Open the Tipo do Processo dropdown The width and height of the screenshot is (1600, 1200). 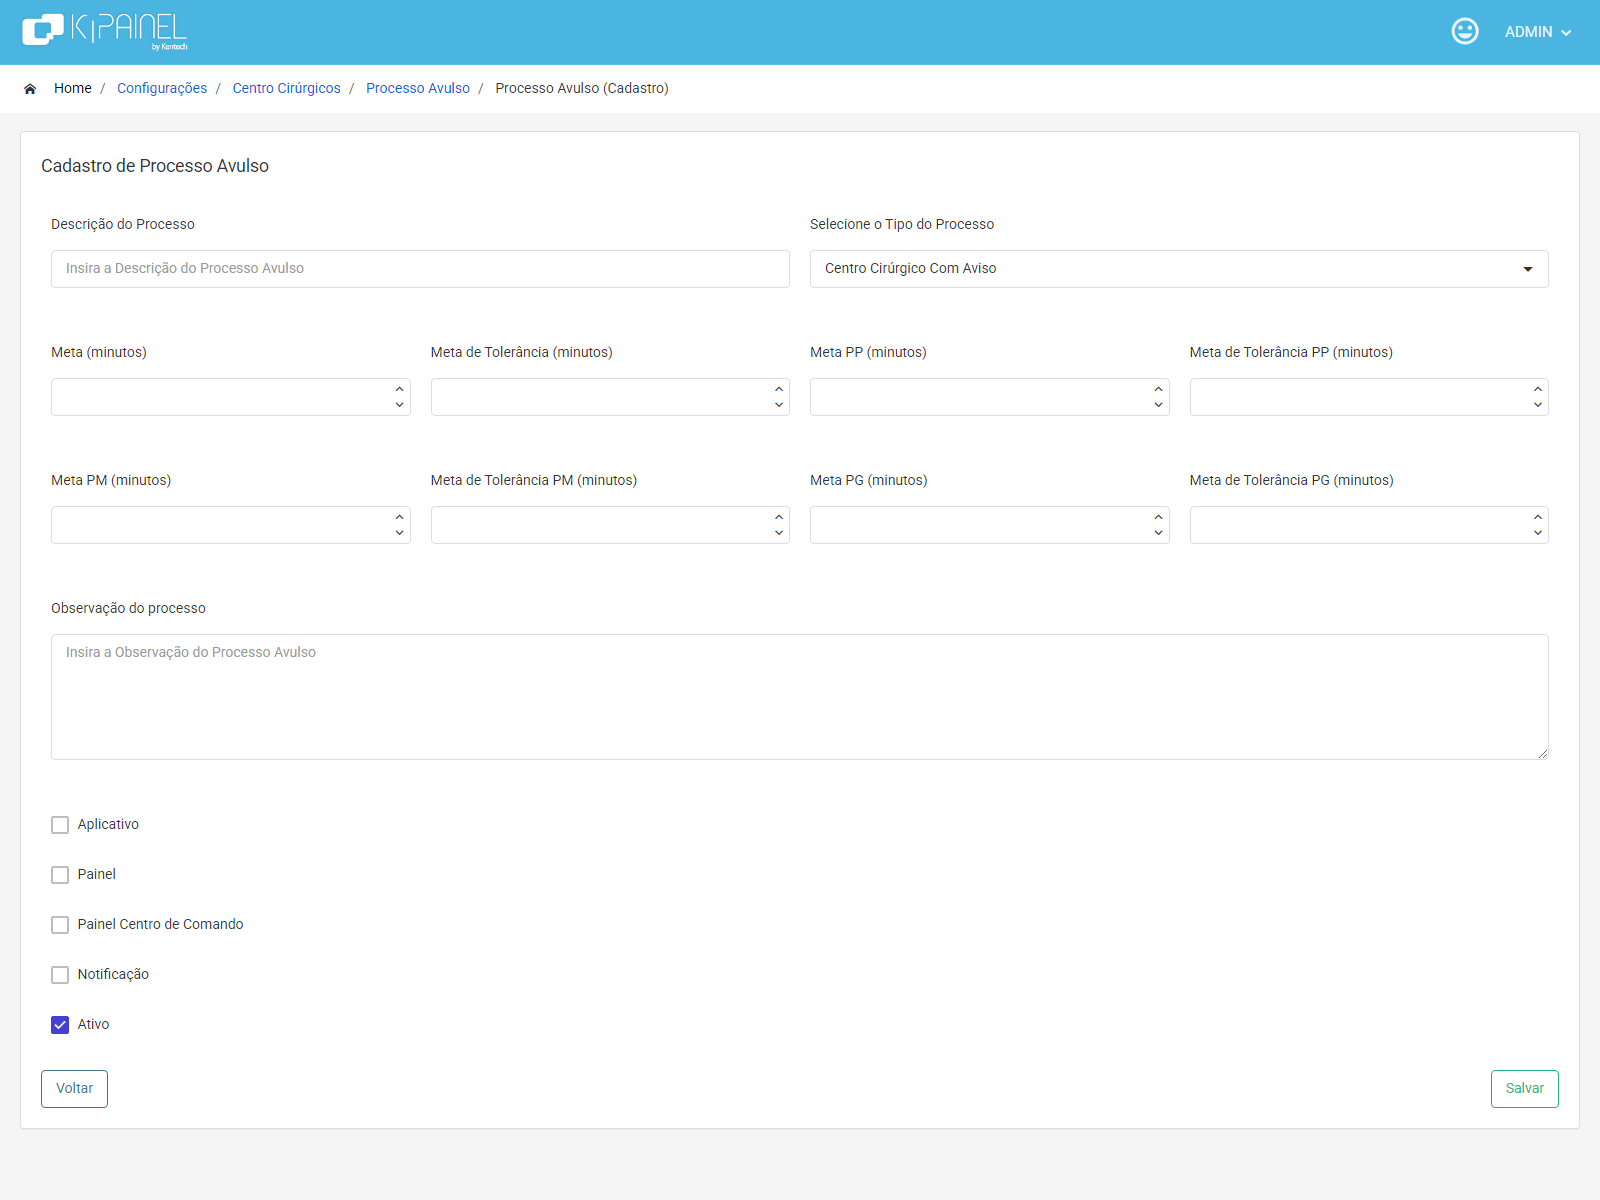coord(1179,269)
